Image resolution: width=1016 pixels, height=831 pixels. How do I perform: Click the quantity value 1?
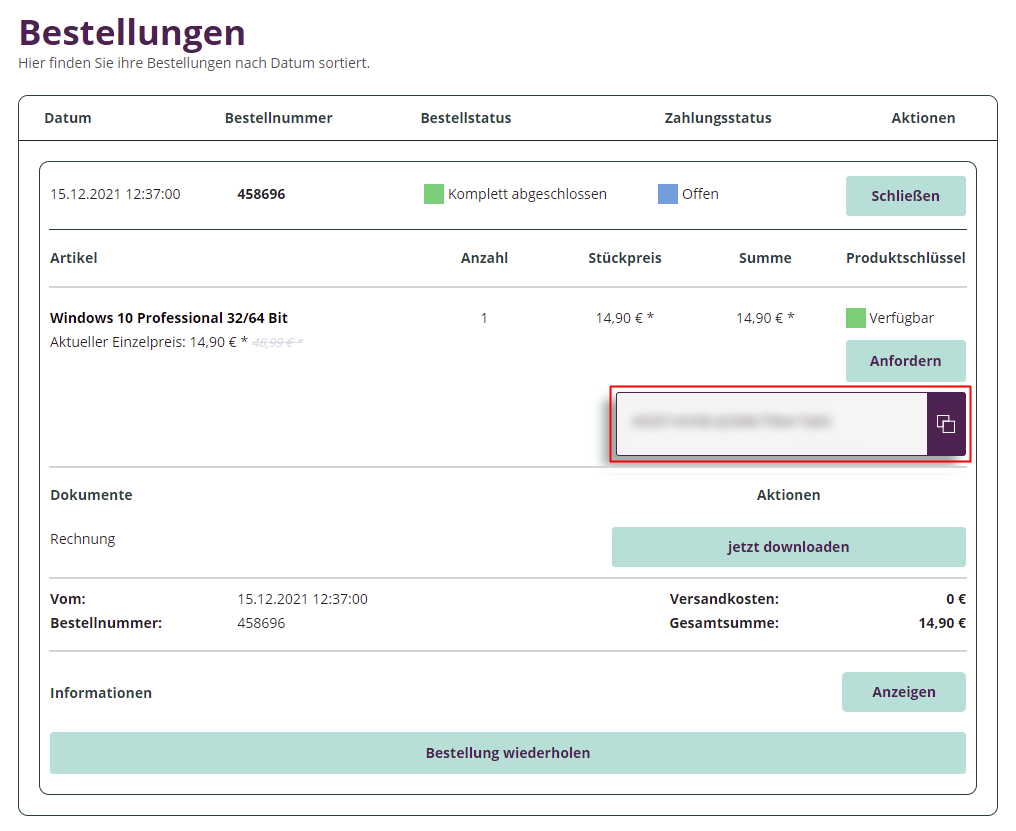tap(484, 318)
